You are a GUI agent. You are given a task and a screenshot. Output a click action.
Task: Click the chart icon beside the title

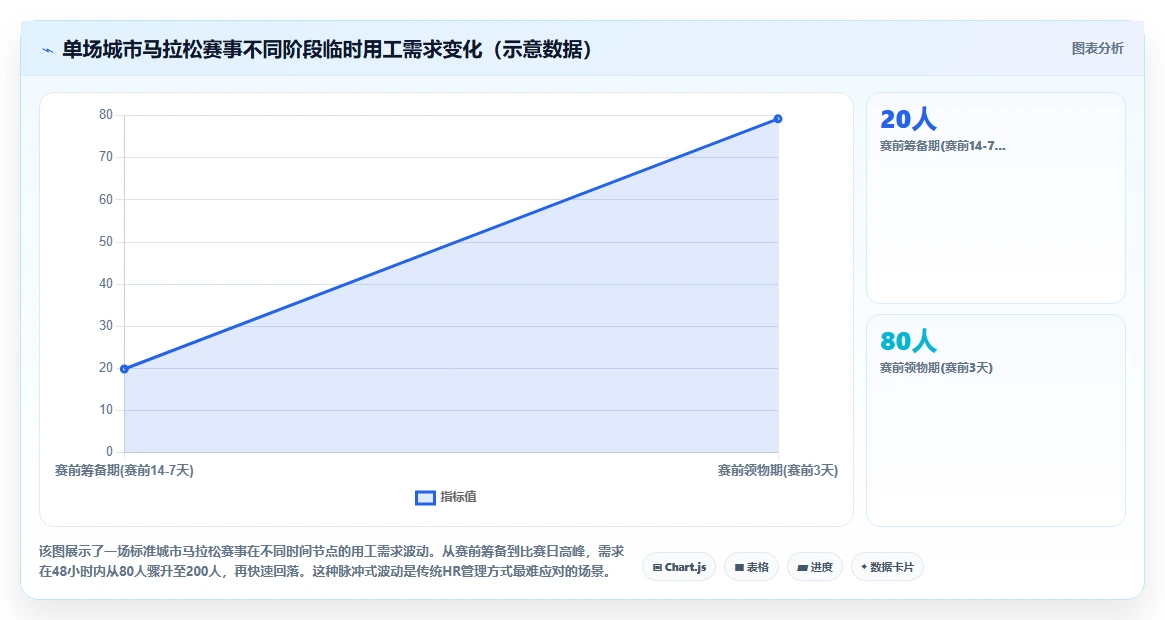(48, 51)
